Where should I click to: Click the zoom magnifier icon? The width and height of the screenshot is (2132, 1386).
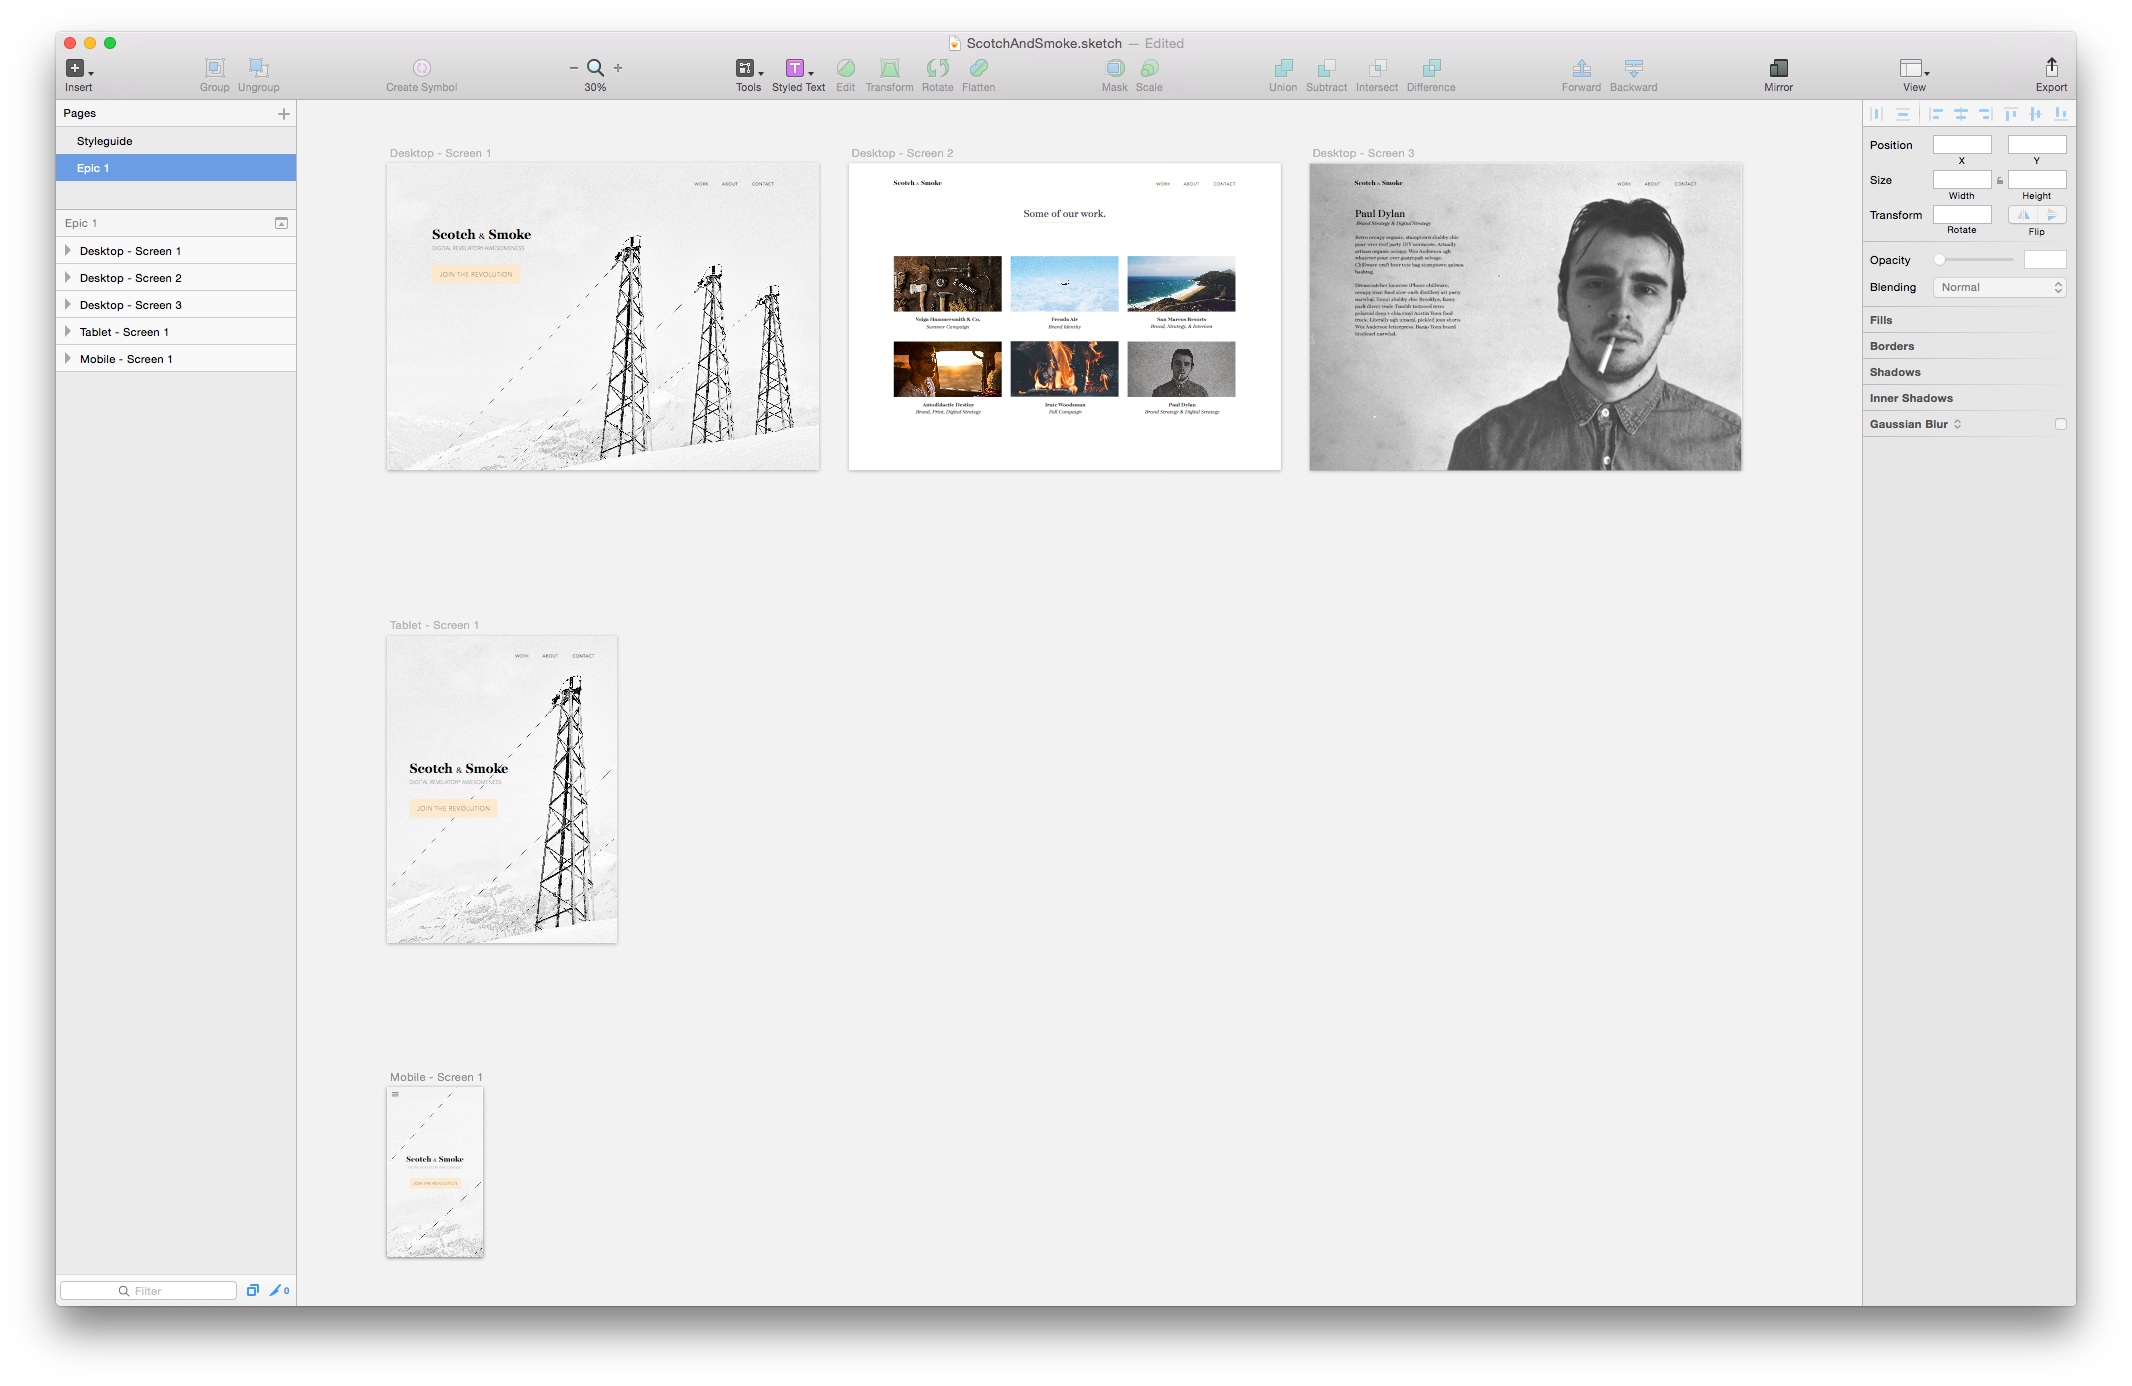tap(595, 67)
